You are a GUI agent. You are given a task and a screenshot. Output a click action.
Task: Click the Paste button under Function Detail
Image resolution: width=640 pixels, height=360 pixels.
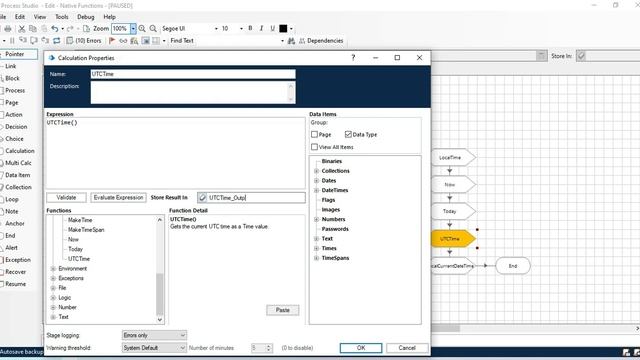click(x=282, y=310)
